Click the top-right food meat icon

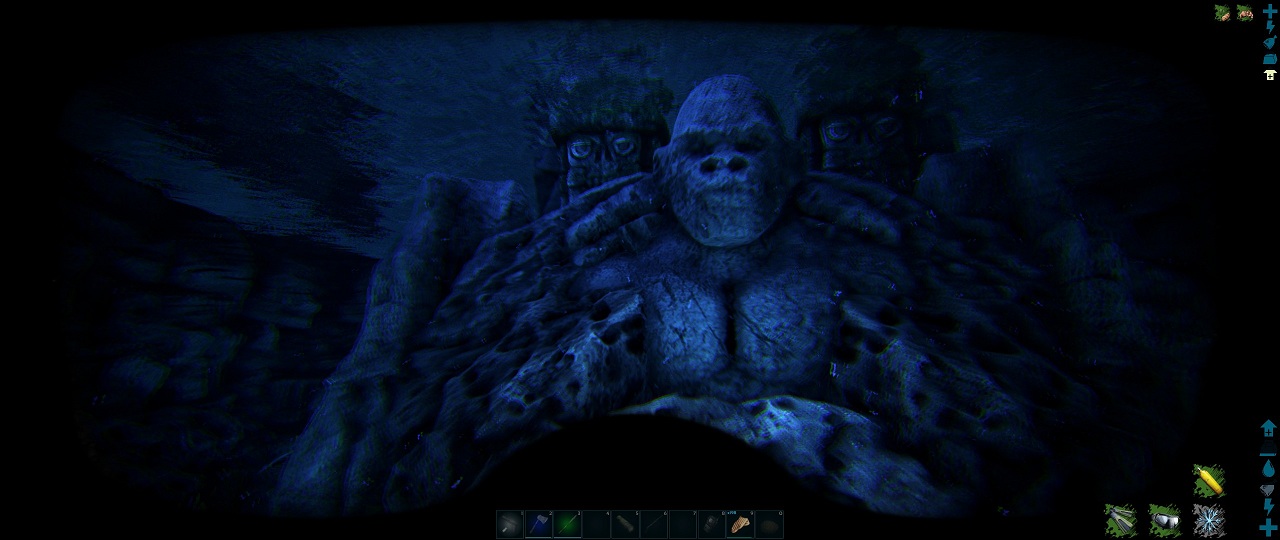pos(1270,42)
